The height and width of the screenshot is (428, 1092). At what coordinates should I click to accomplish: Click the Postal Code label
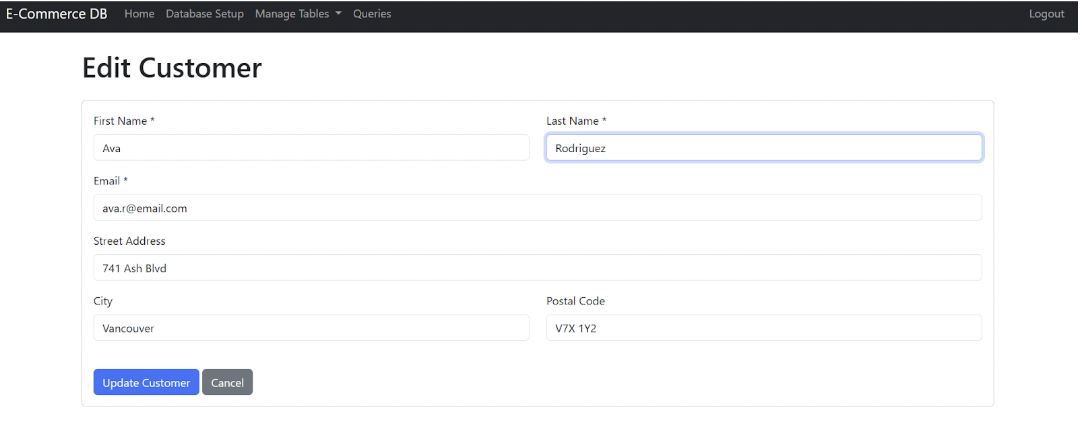(x=575, y=301)
